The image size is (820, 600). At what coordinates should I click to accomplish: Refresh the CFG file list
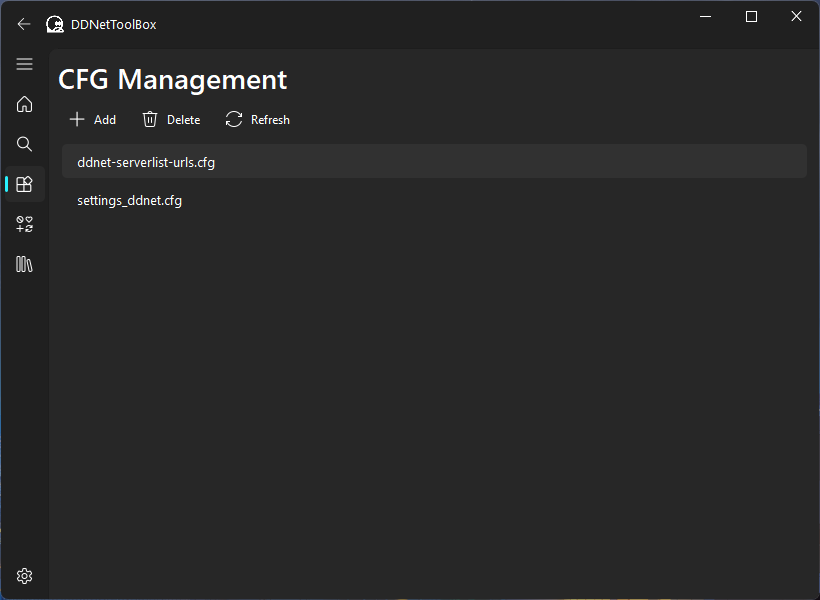(x=258, y=120)
